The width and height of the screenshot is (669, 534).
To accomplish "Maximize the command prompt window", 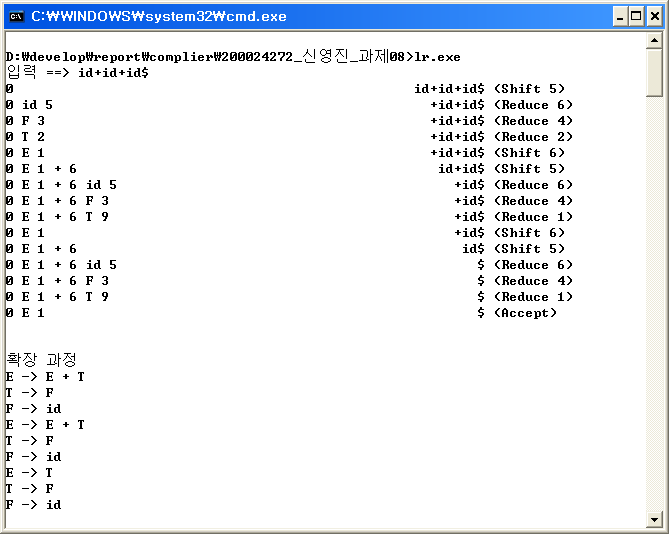I will [633, 16].
